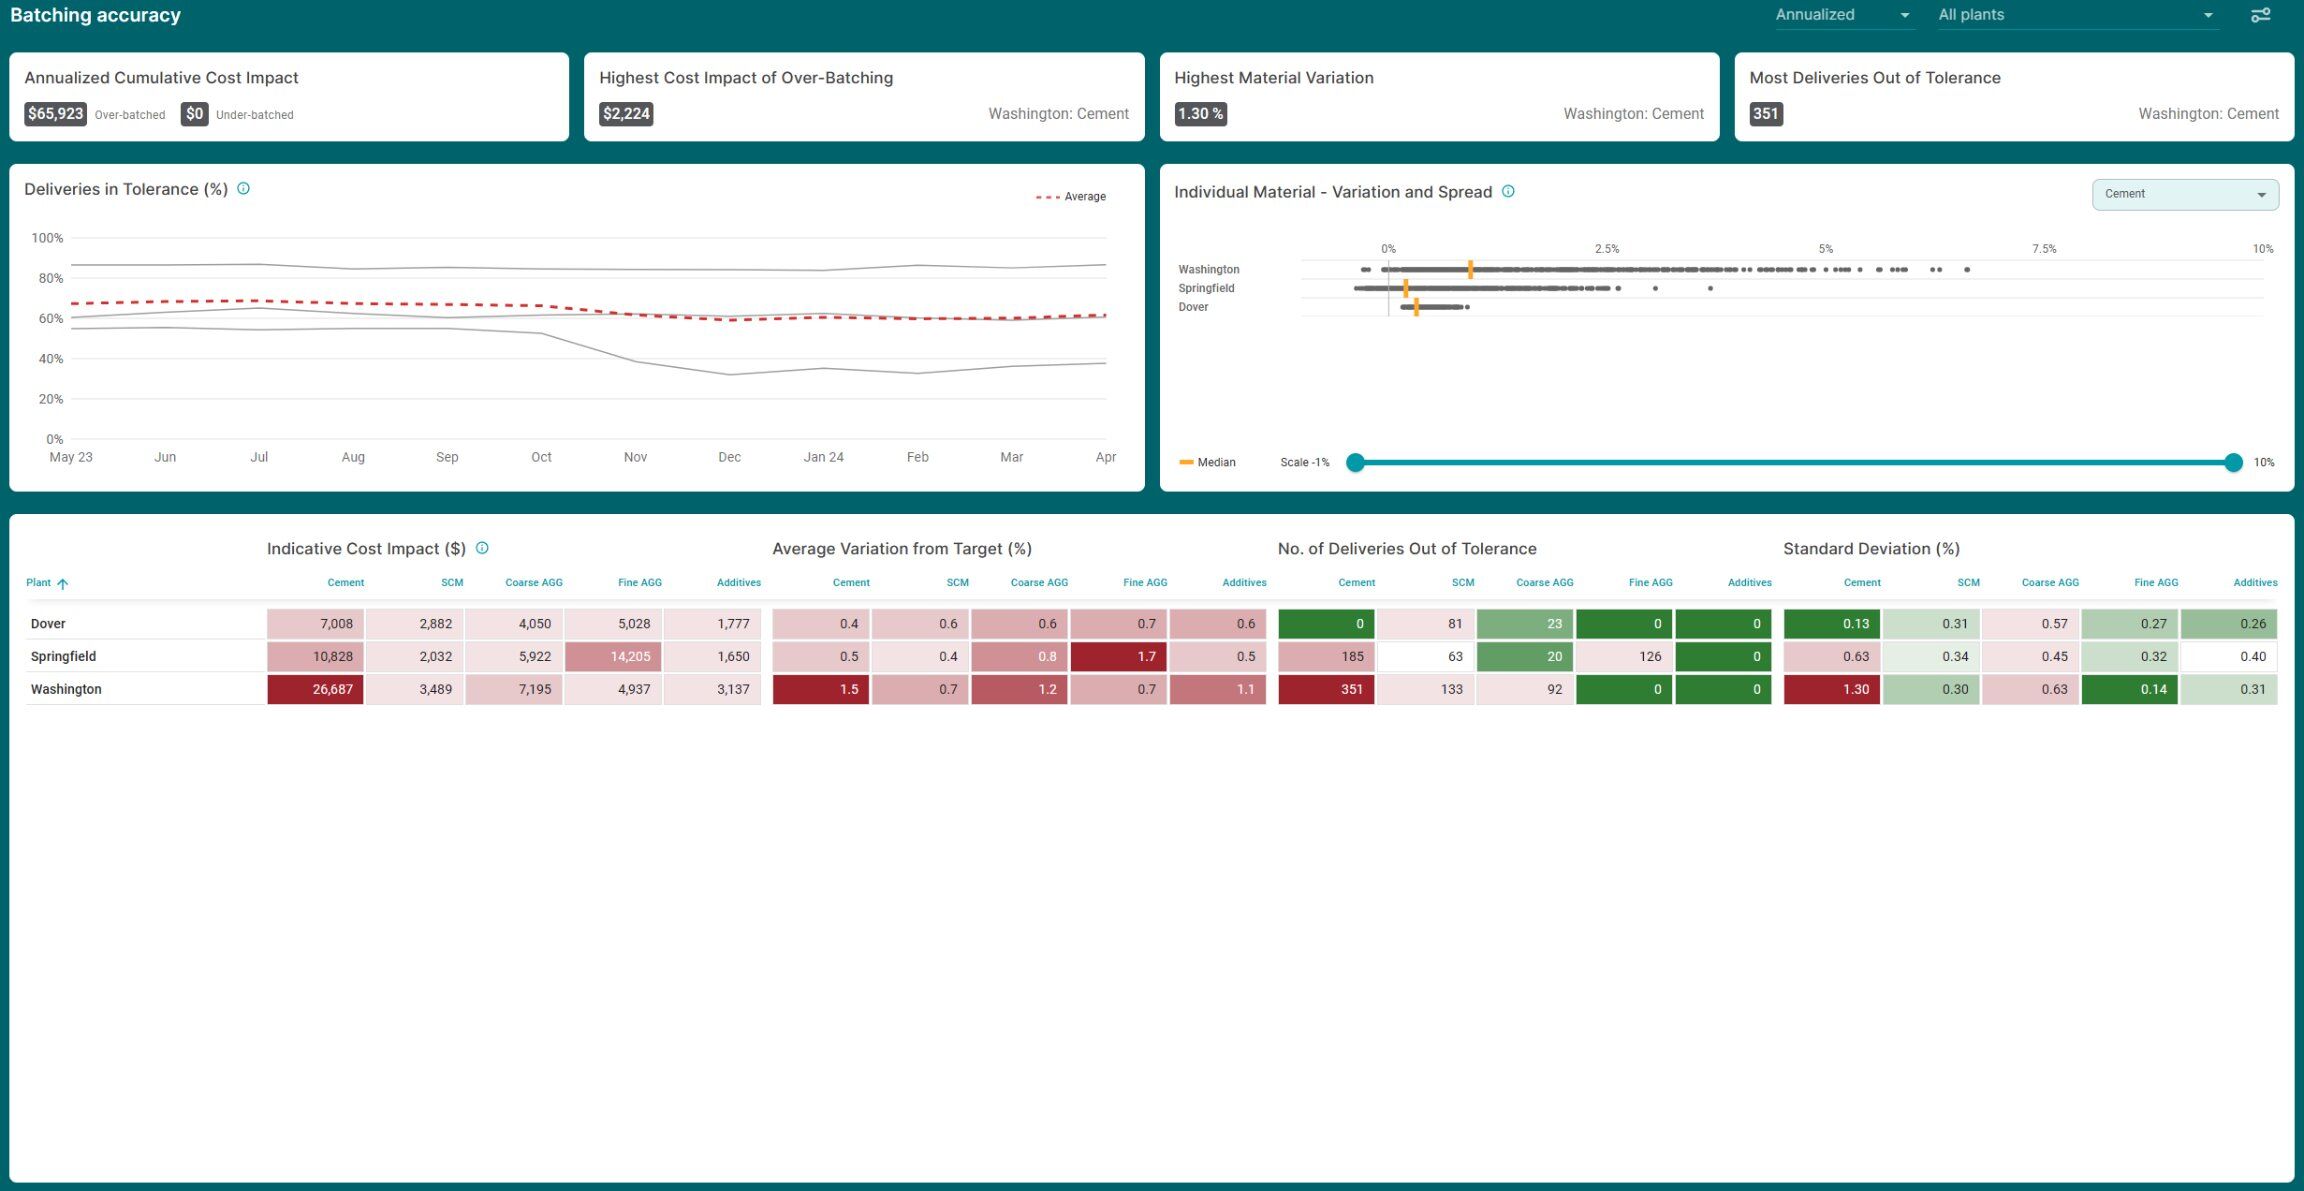Open the Cement material dropdown
The width and height of the screenshot is (2304, 1191).
point(2184,194)
